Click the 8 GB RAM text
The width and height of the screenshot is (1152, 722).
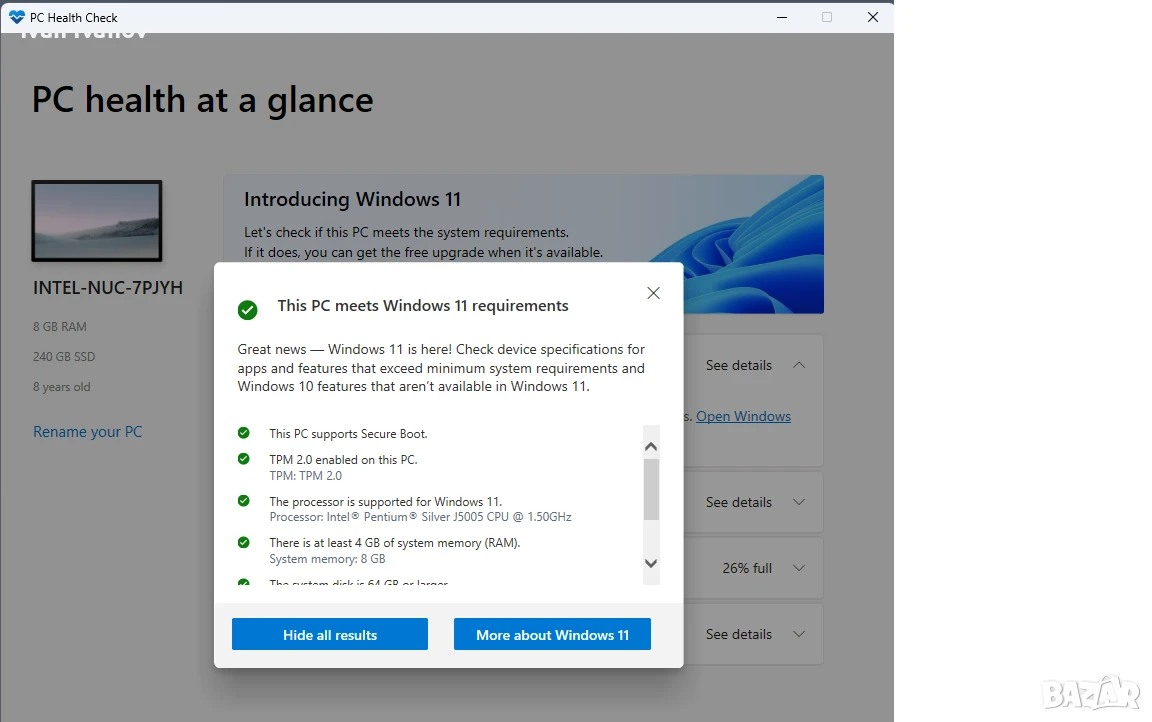pyautogui.click(x=60, y=327)
